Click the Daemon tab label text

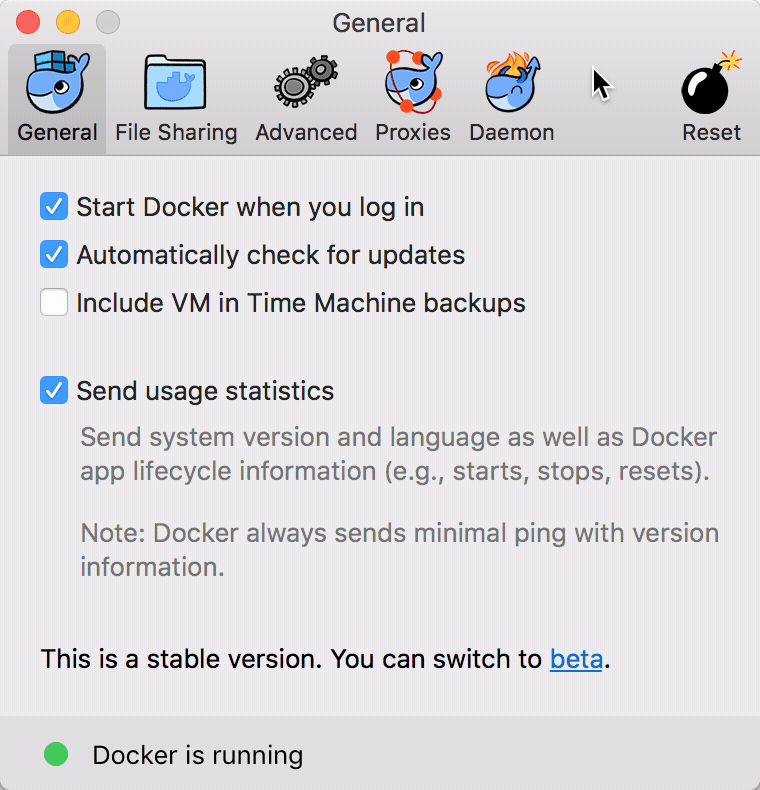tap(512, 133)
